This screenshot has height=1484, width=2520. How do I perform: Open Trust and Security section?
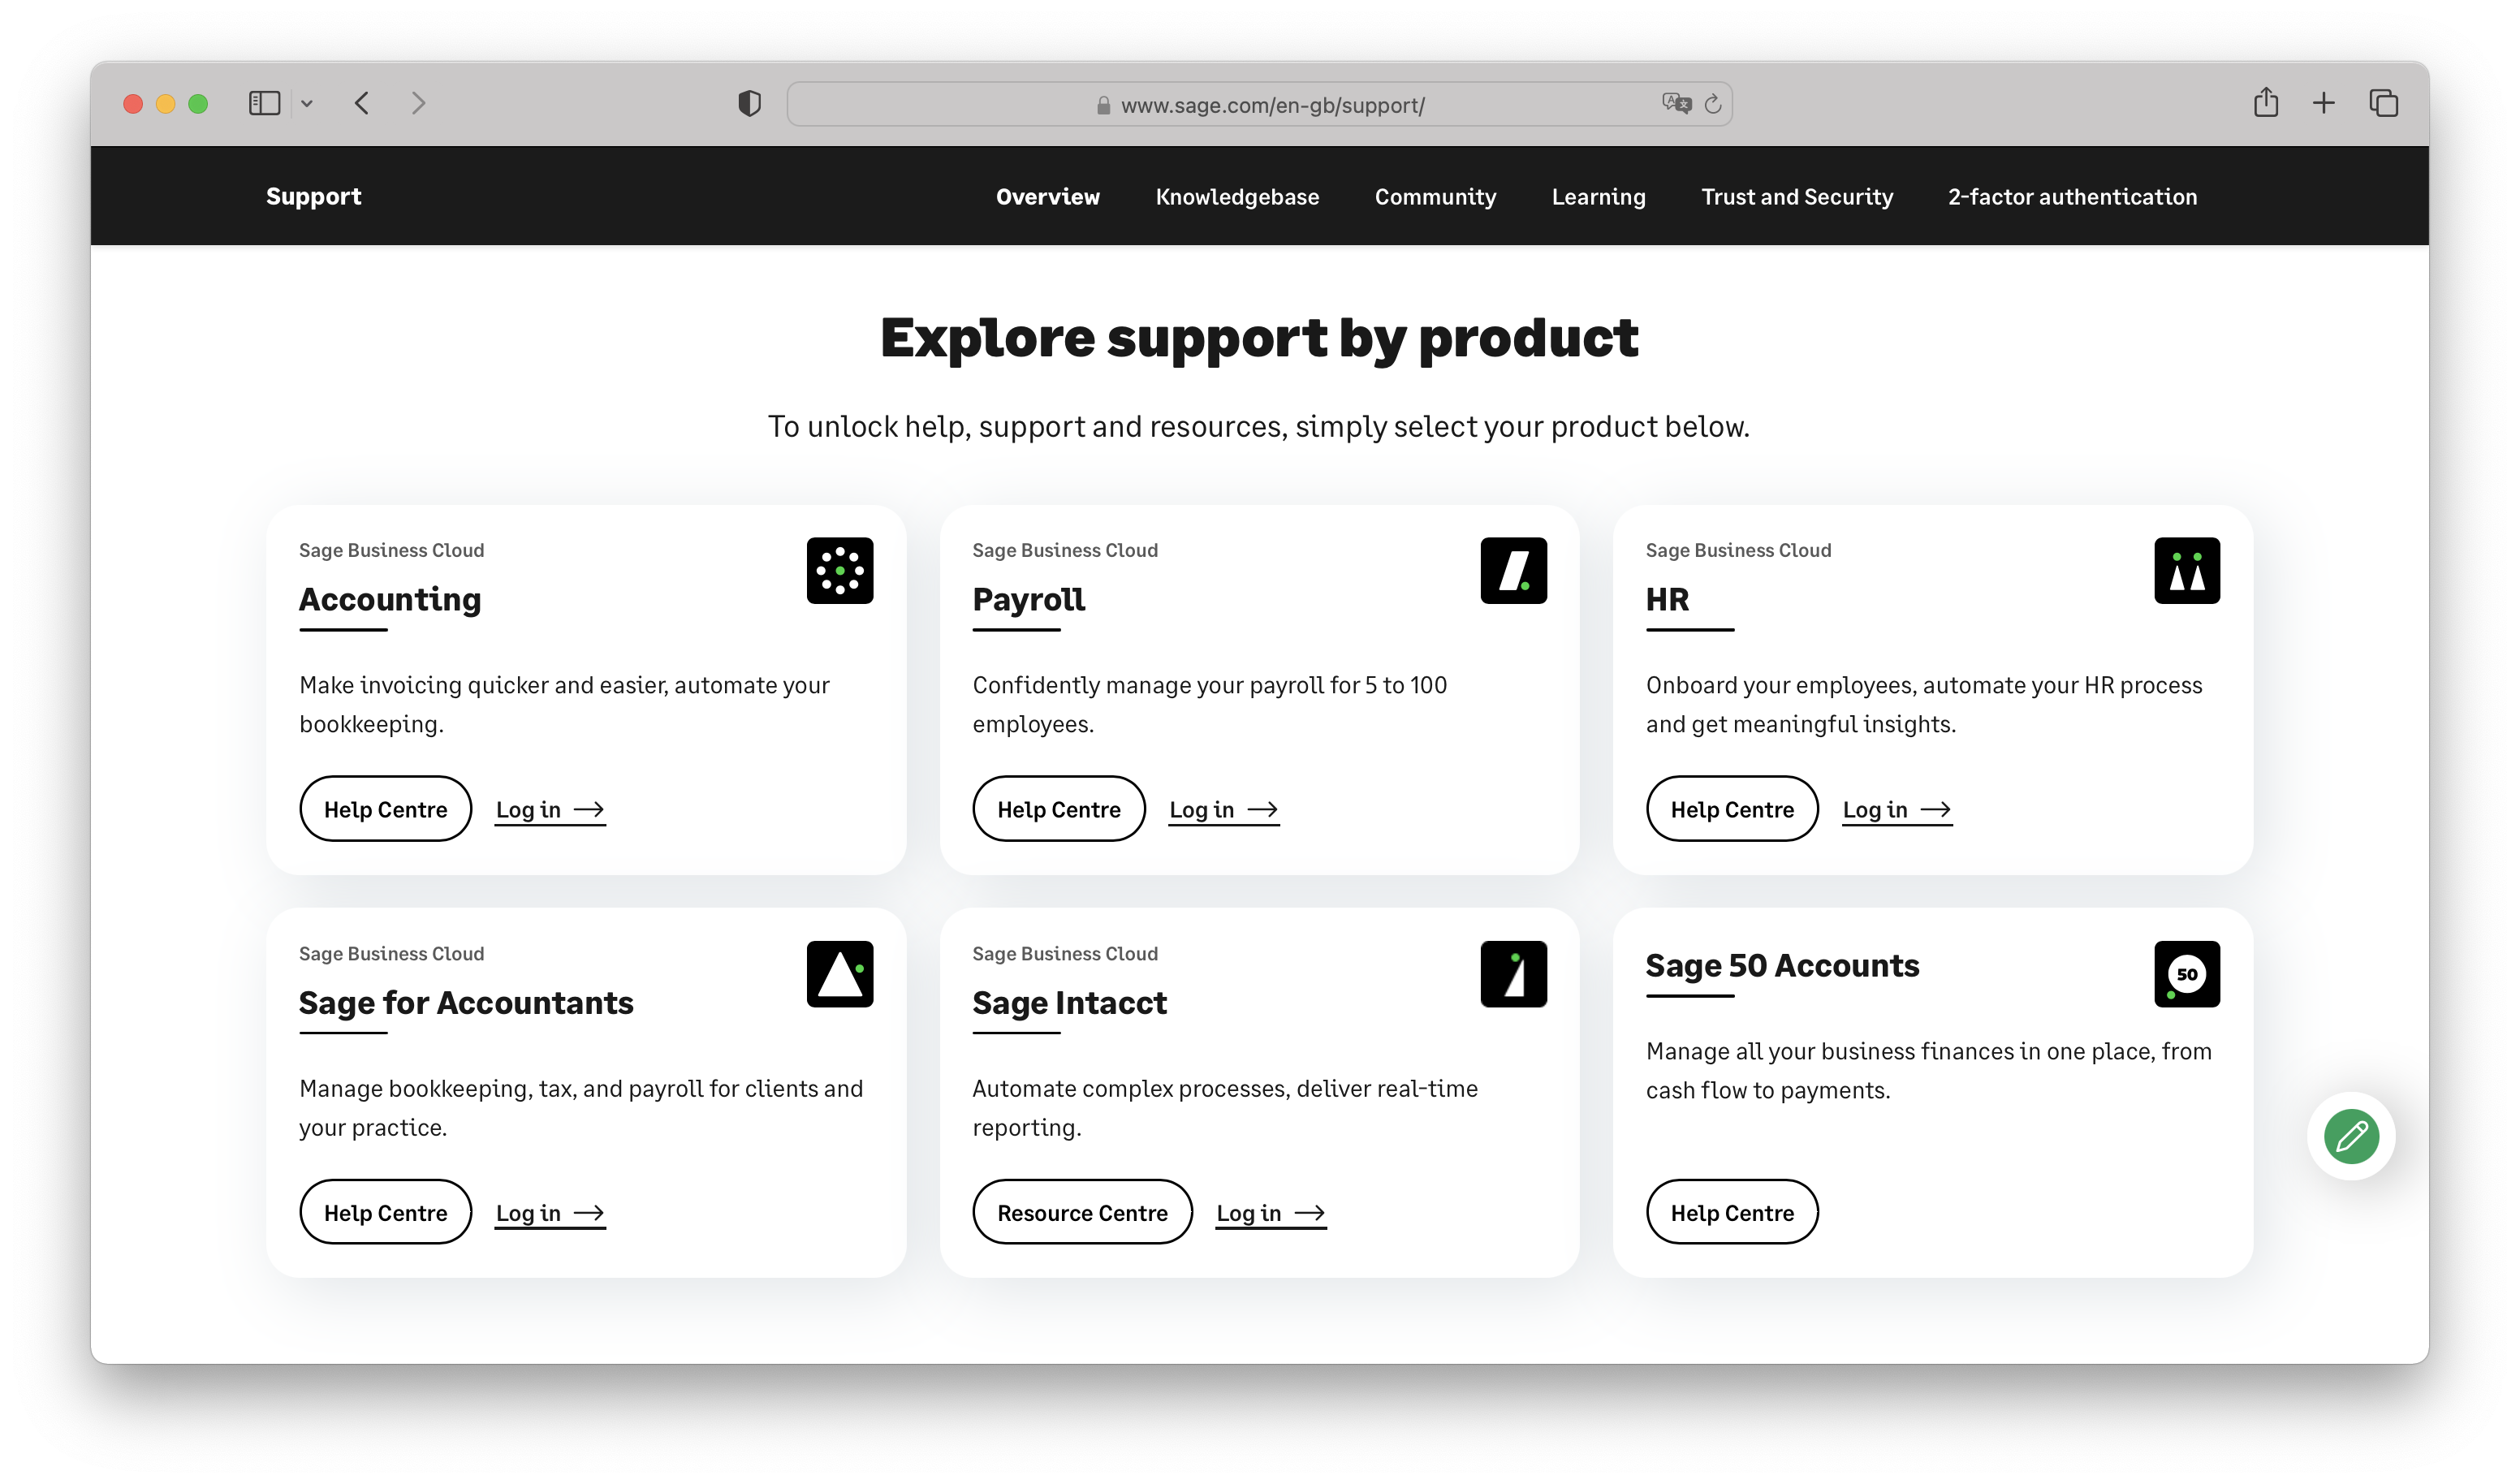tap(1797, 197)
